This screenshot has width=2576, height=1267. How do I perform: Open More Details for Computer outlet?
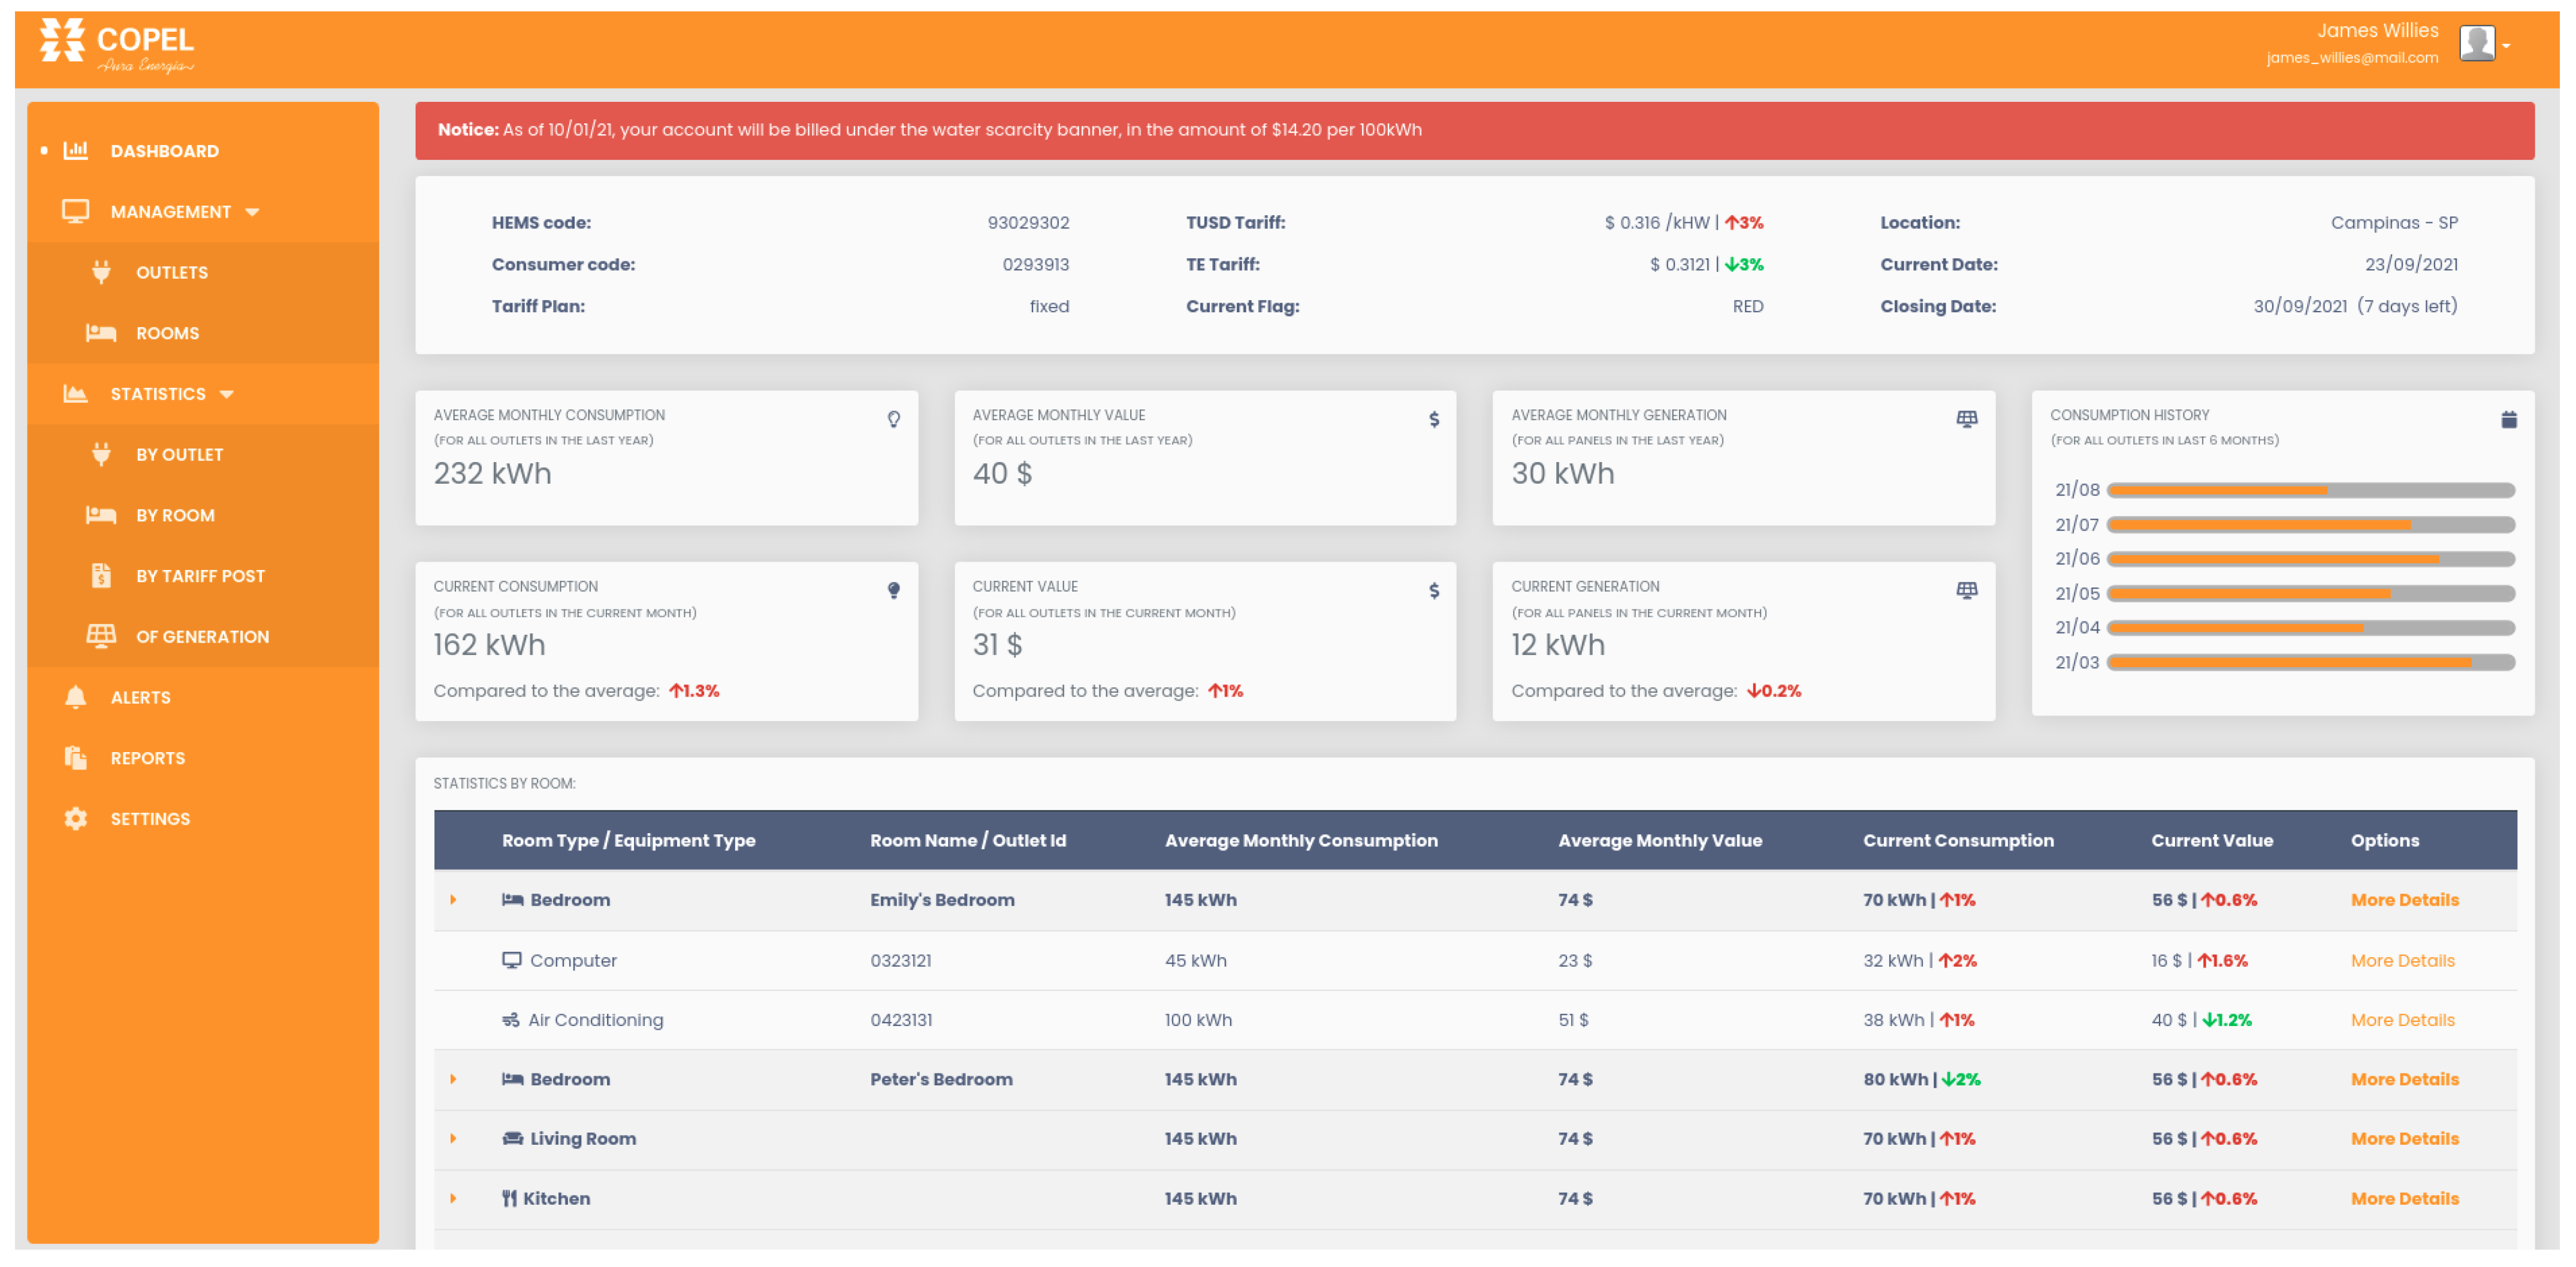2402,960
